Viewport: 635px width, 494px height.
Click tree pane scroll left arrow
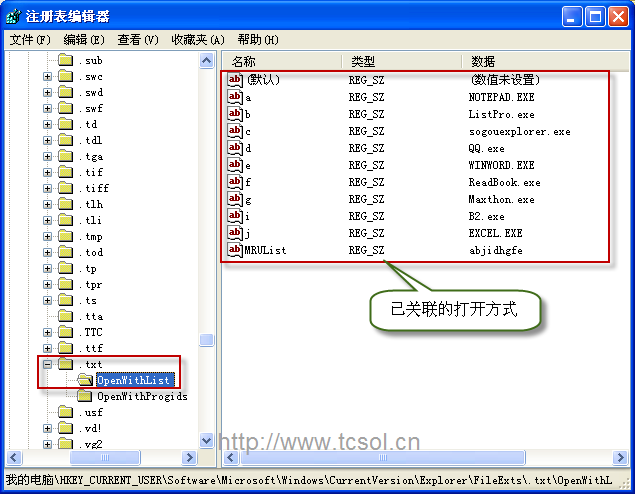coord(13,458)
